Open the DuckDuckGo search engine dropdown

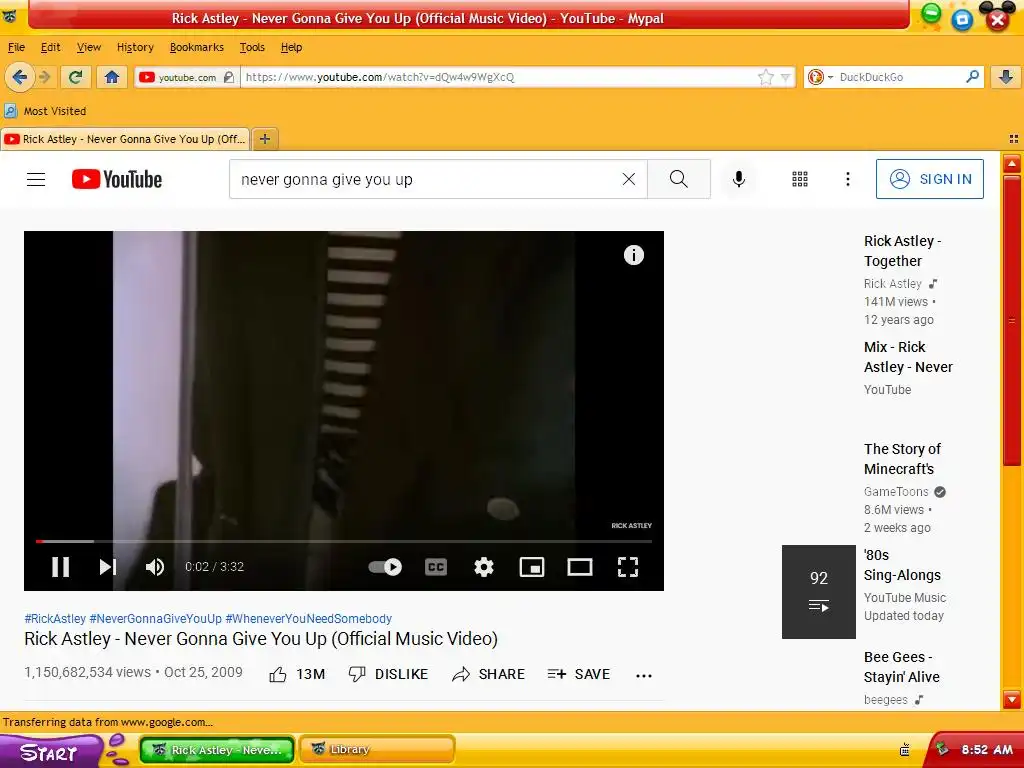tap(821, 77)
